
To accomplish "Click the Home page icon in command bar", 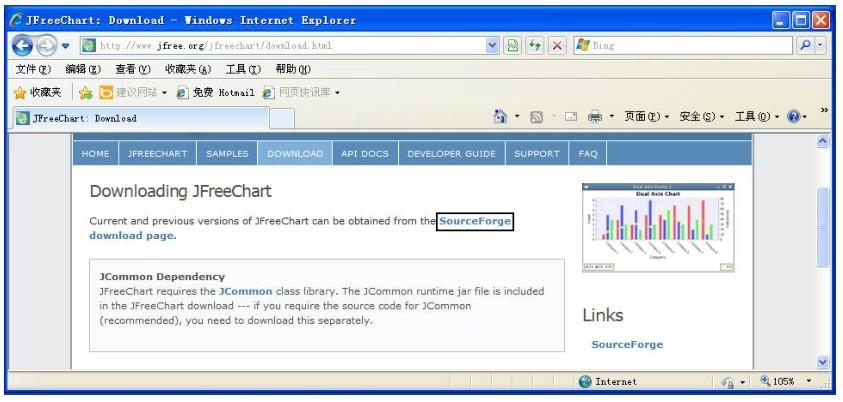I will coord(501,116).
